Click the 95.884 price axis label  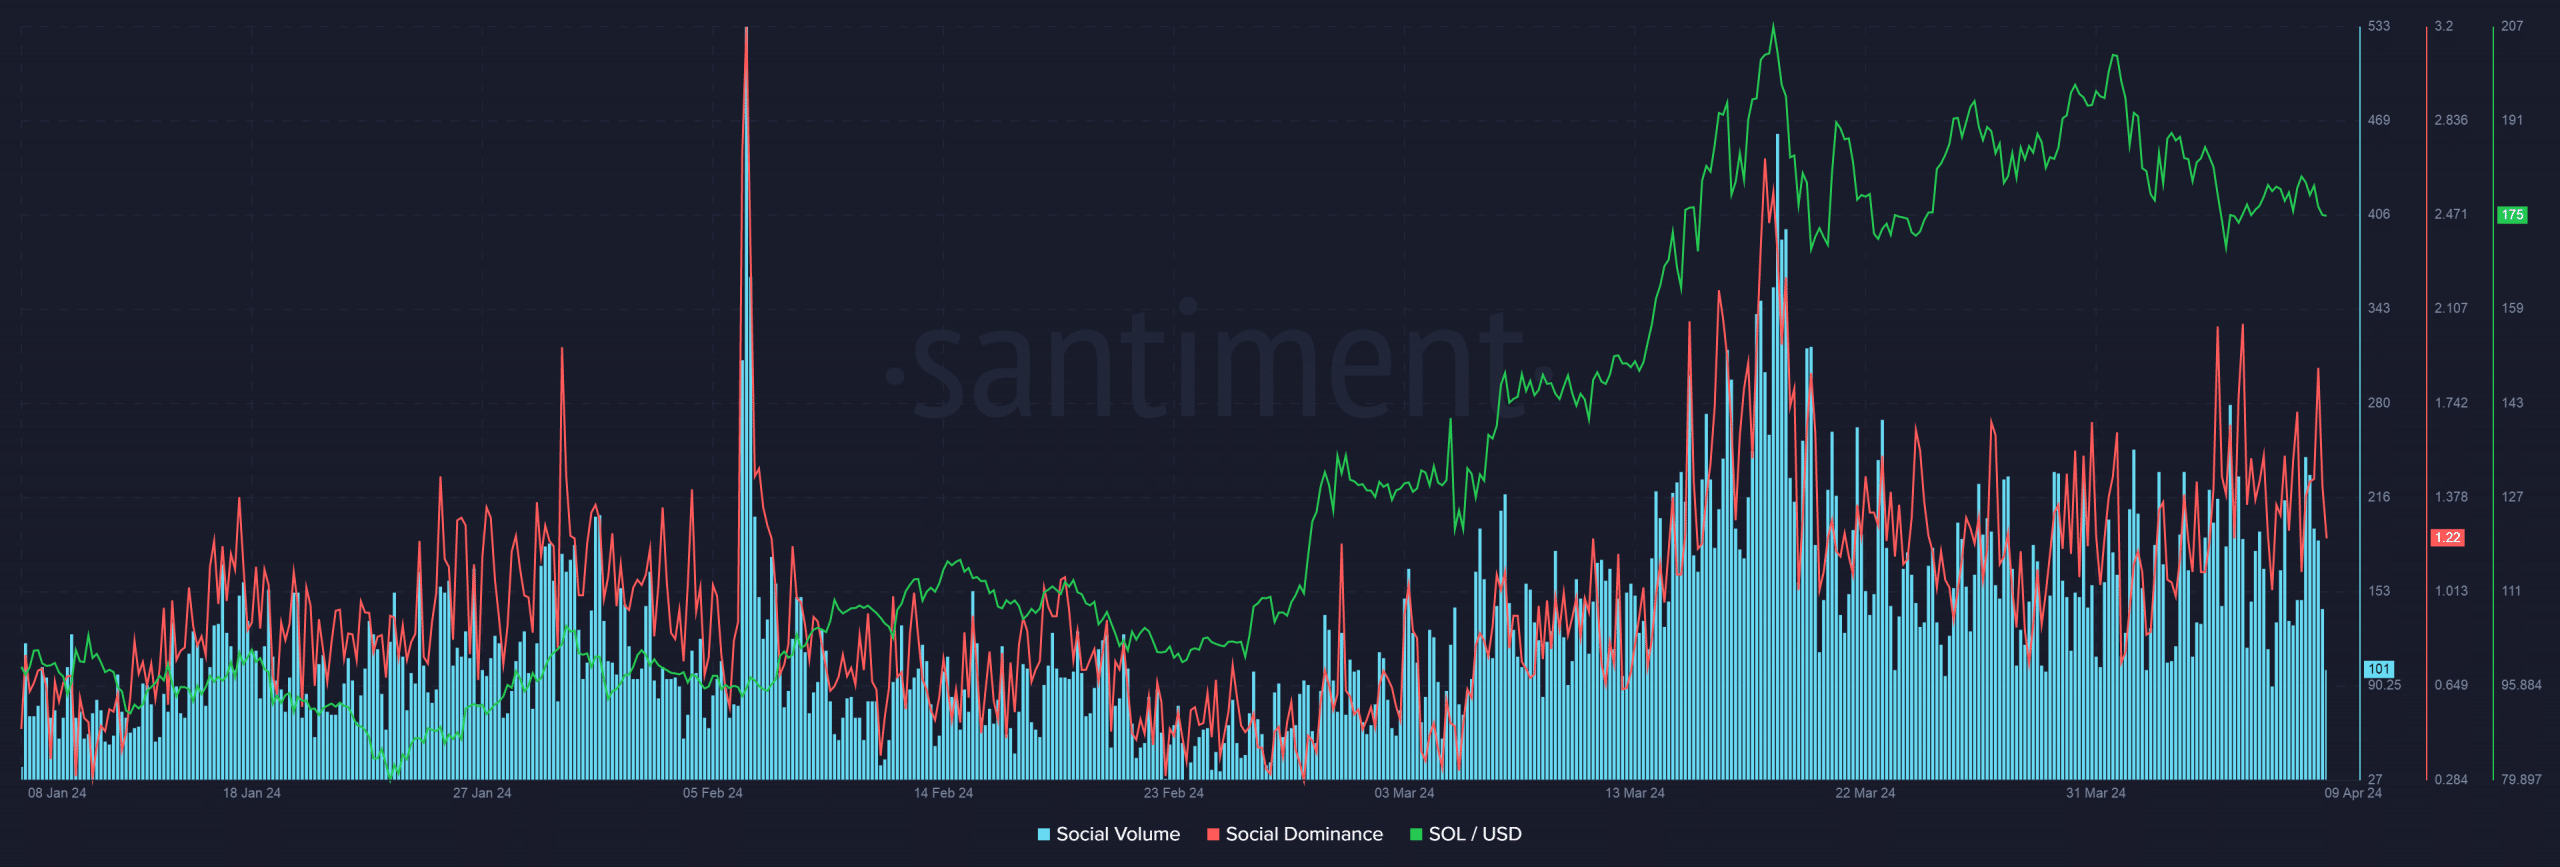click(2521, 685)
